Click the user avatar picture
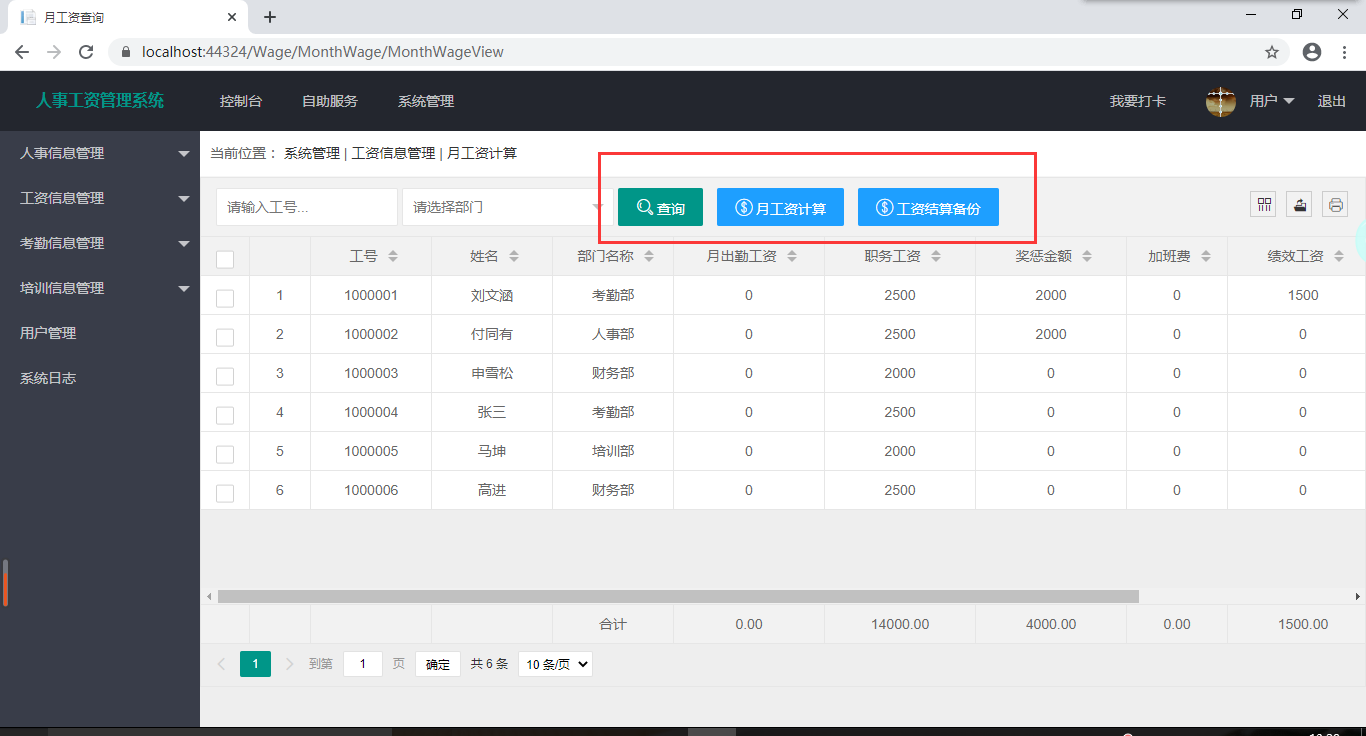 point(1221,101)
